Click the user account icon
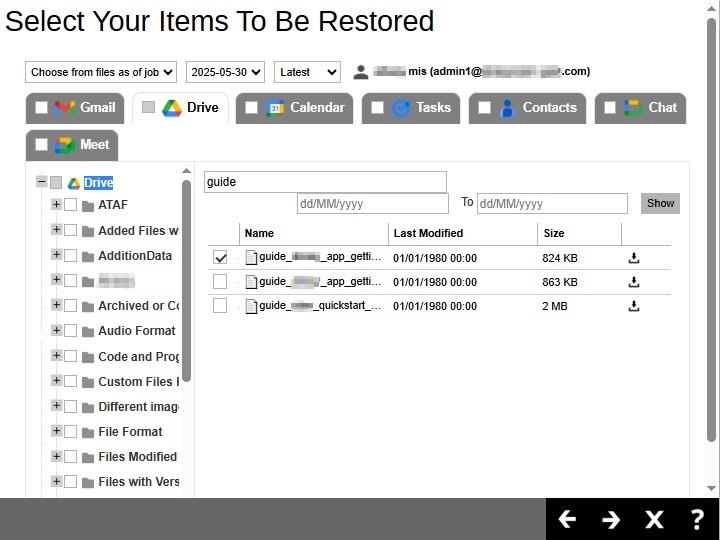Image resolution: width=720 pixels, height=540 pixels. tap(361, 72)
